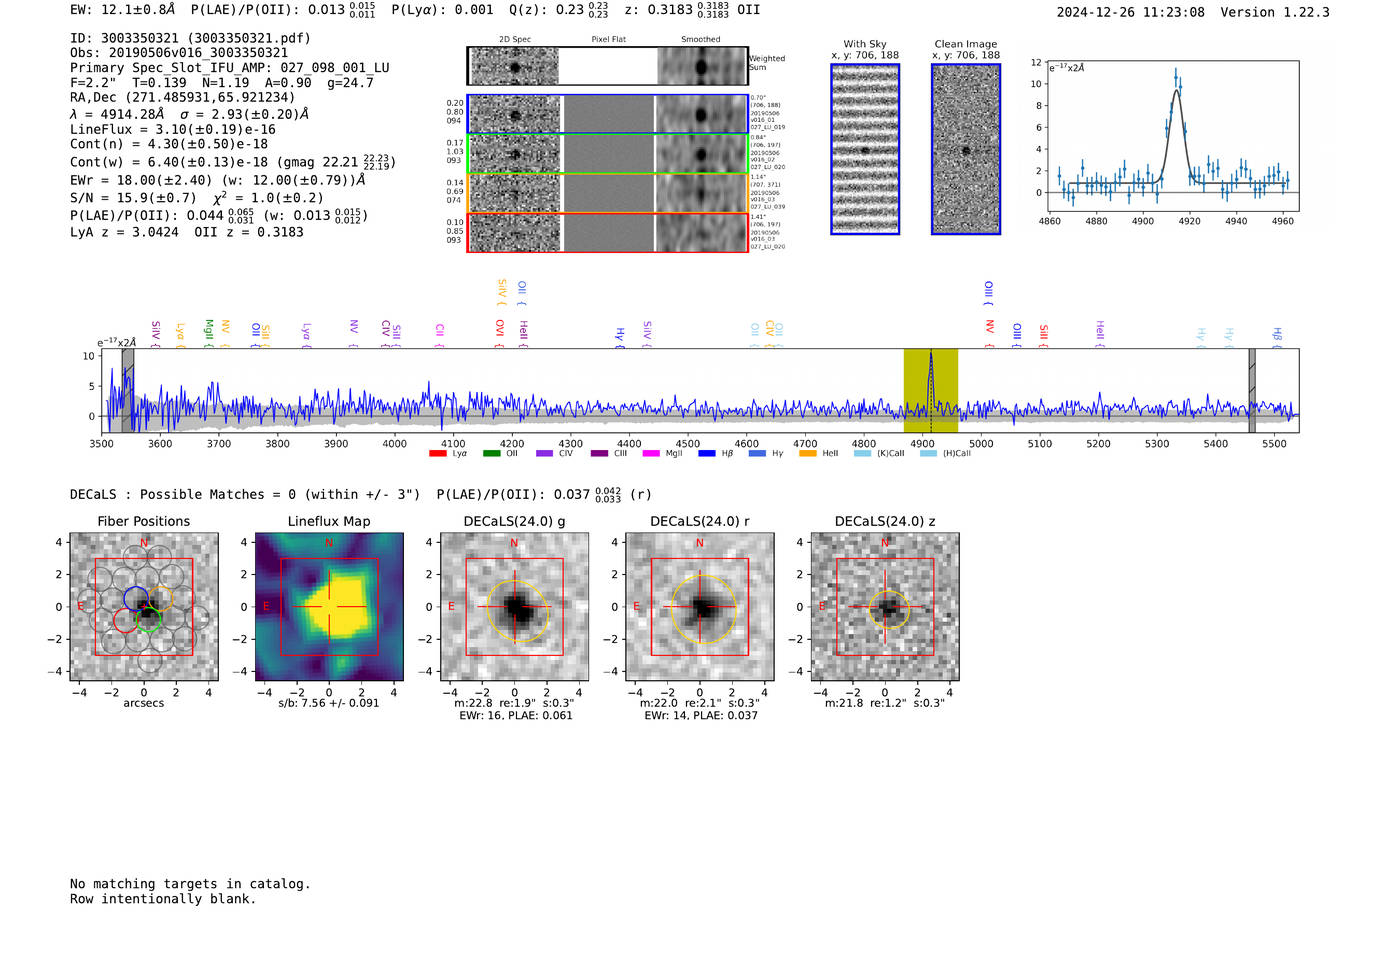Click the 'EWr = 18.00(±2.40)' line
This screenshot has width=1400, height=953.
point(218,180)
